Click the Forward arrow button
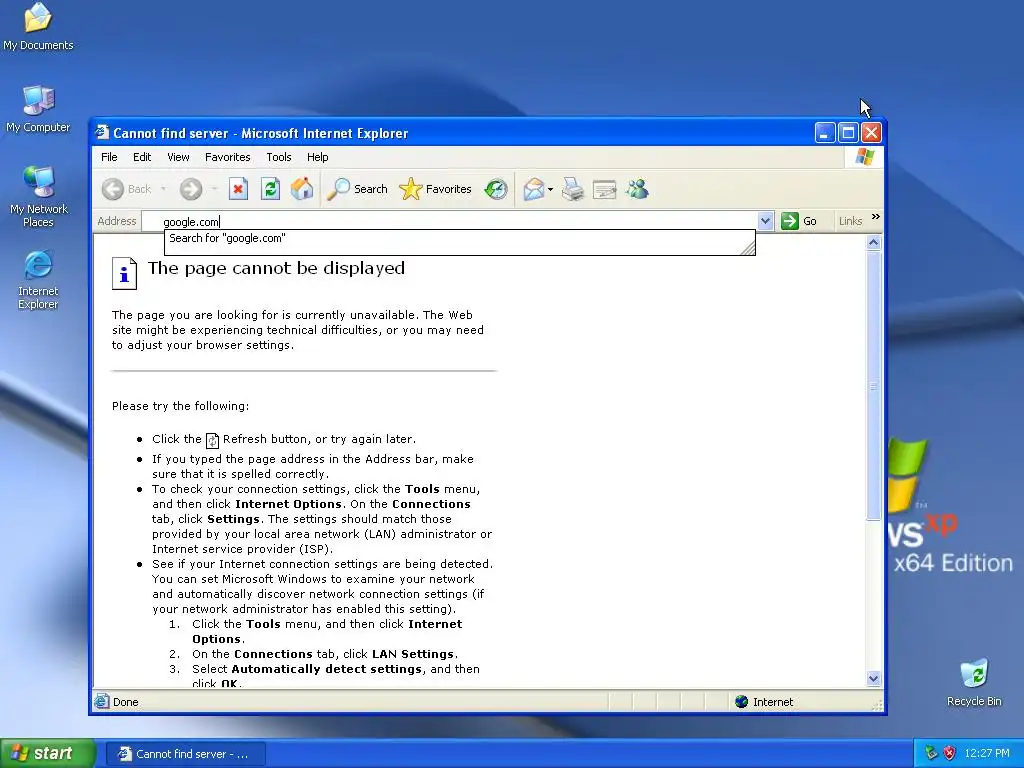Screen dimensions: 1024x768 coord(191,189)
